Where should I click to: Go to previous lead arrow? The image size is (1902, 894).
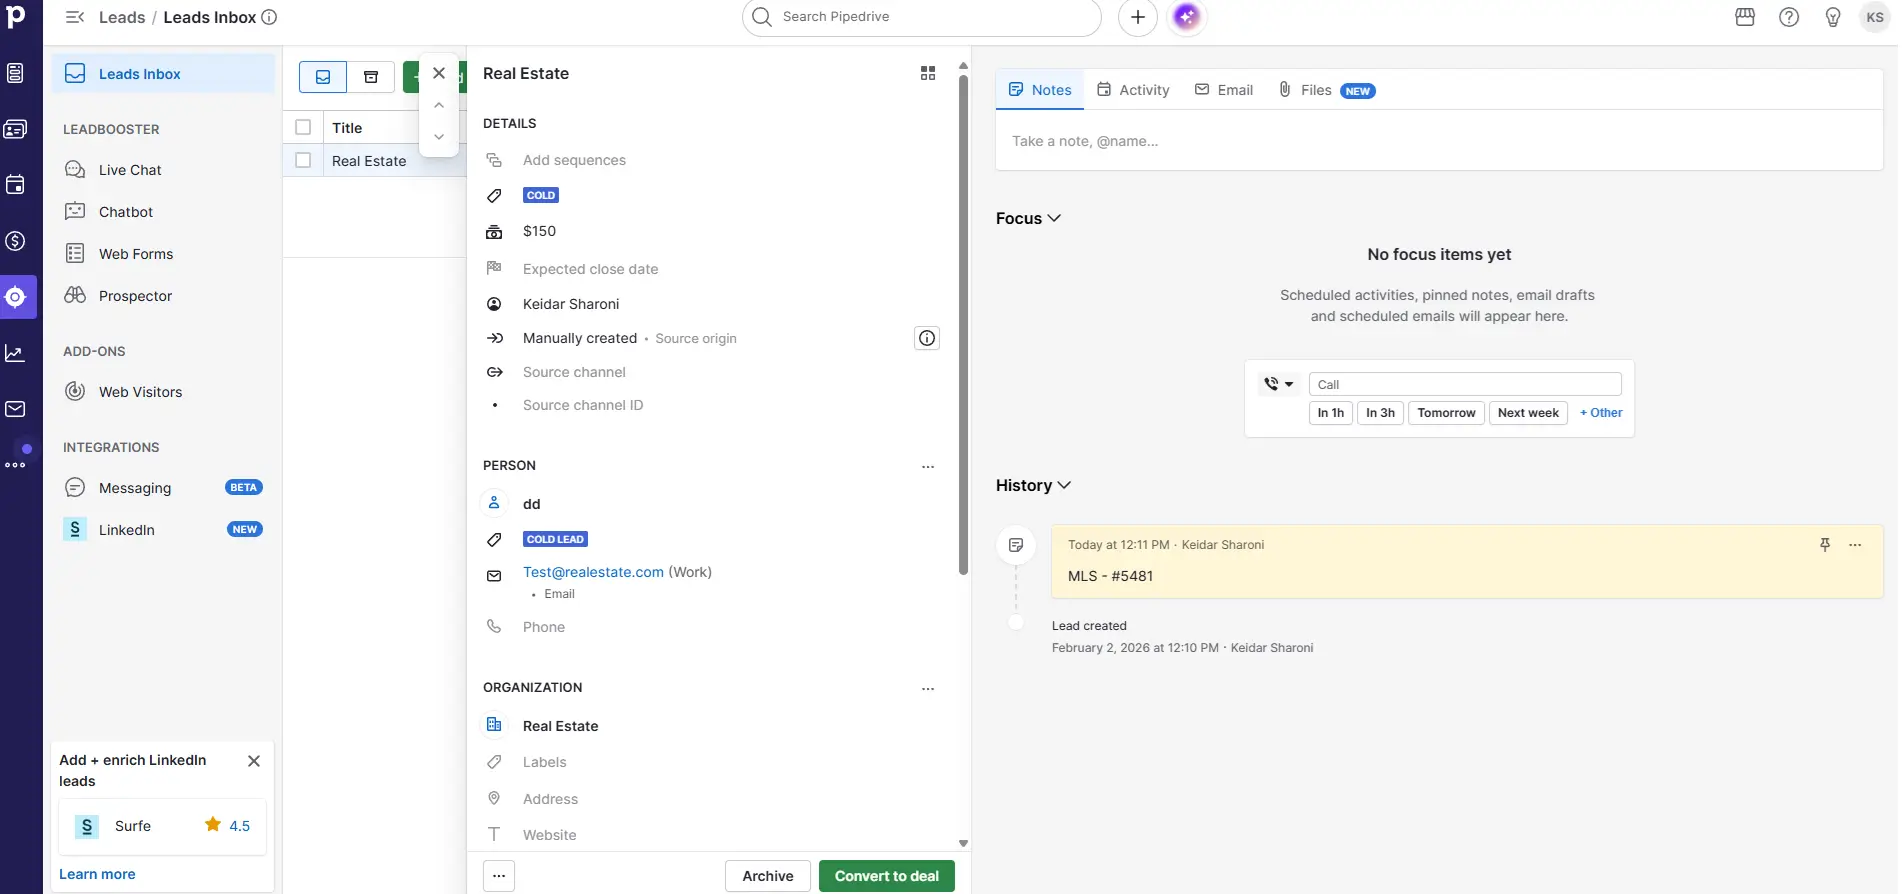tap(439, 105)
